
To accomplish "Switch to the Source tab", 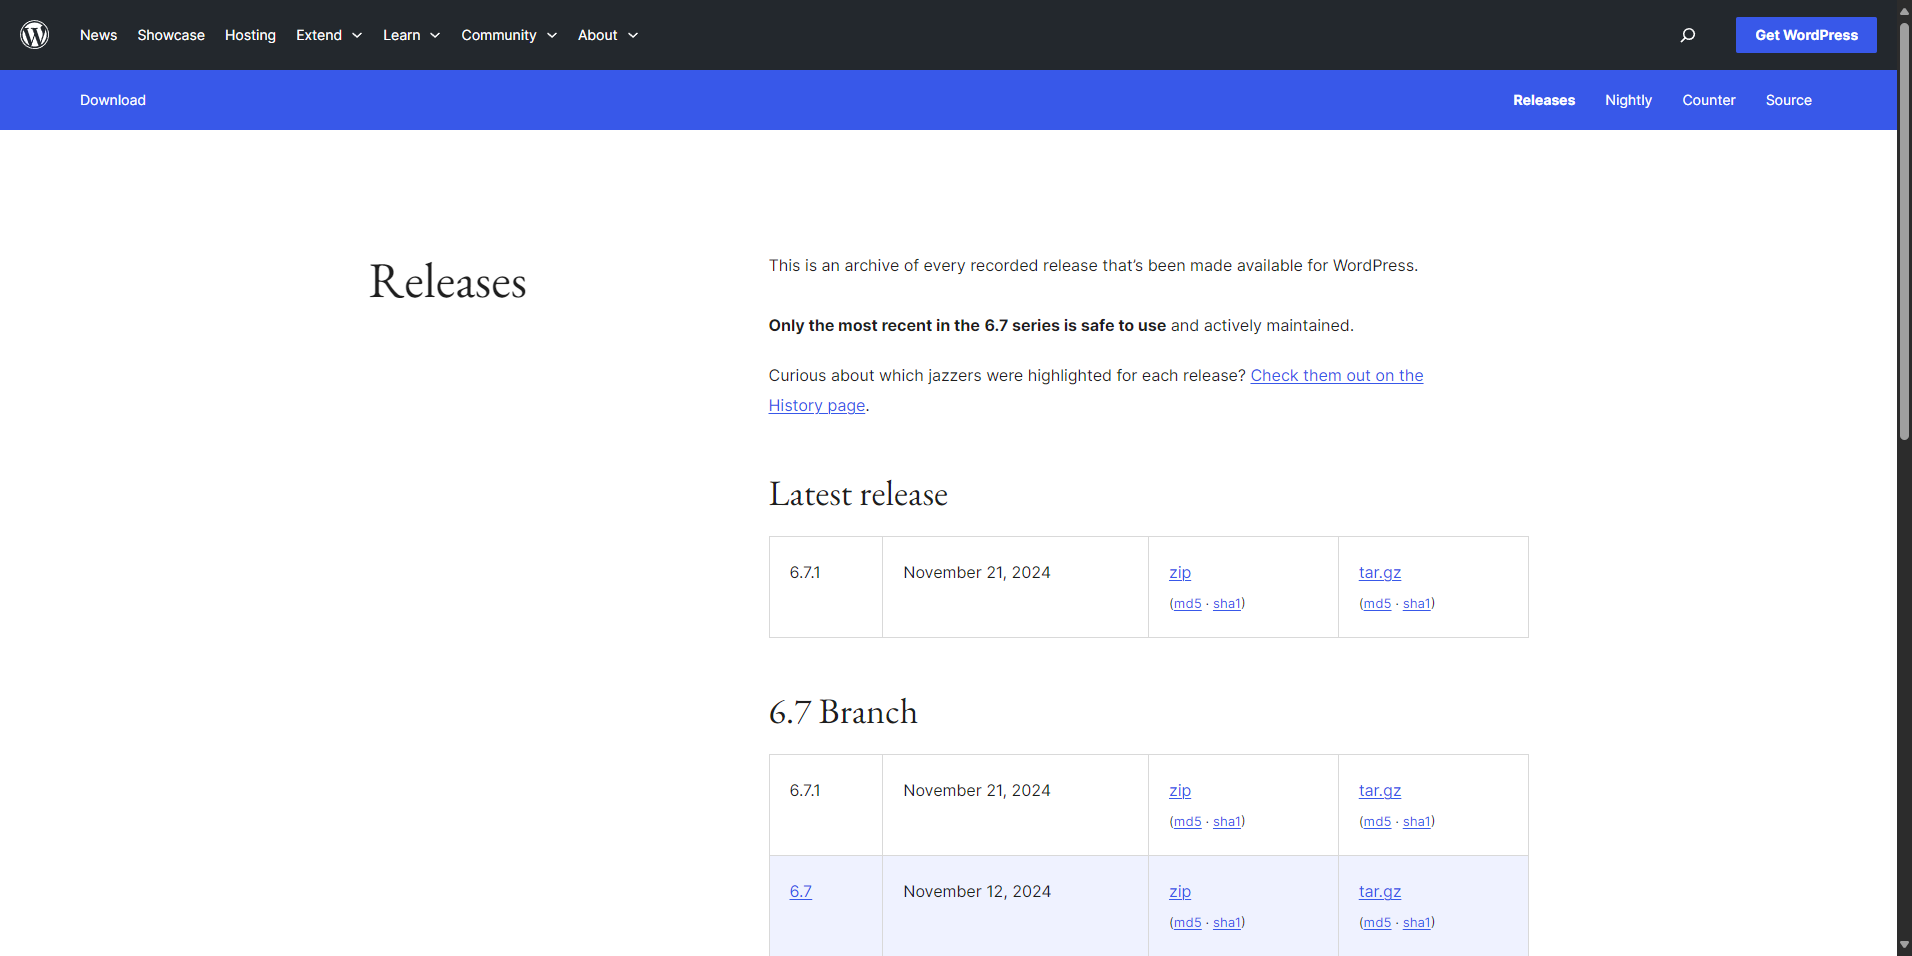I will coord(1788,100).
